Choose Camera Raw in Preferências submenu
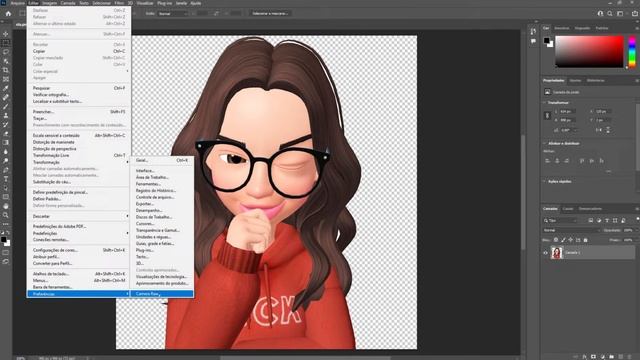The width and height of the screenshot is (640, 360). (x=162, y=294)
